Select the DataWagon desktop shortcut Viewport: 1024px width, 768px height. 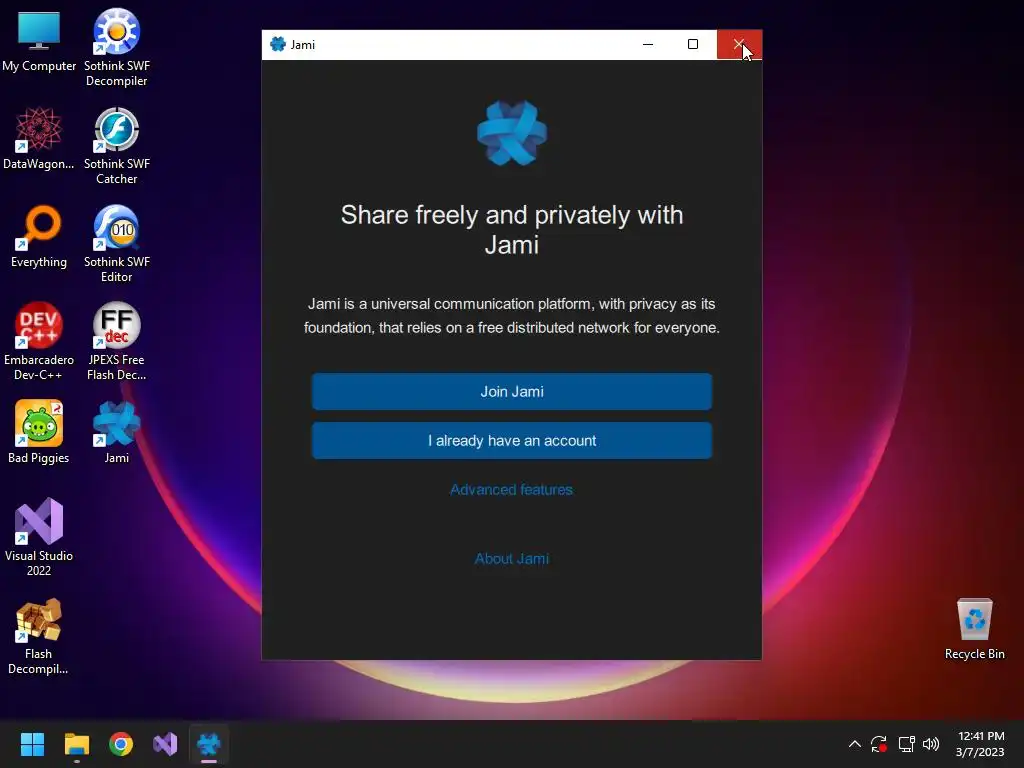pyautogui.click(x=39, y=138)
